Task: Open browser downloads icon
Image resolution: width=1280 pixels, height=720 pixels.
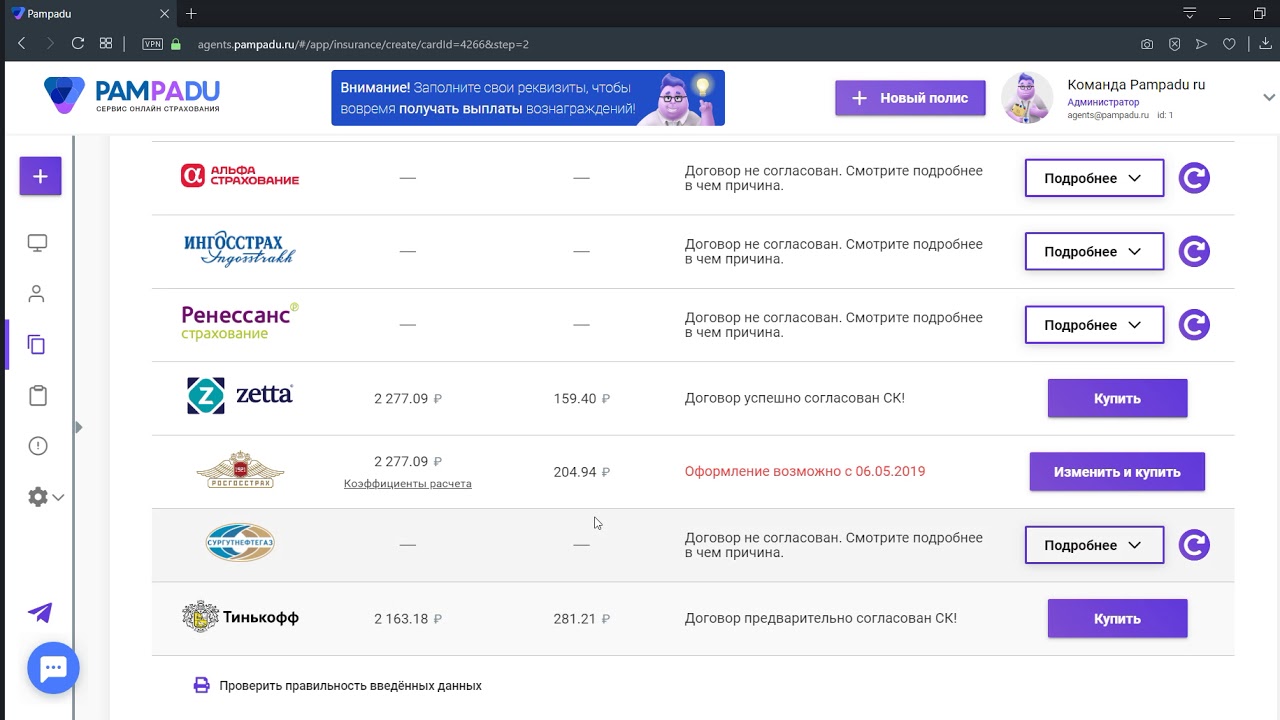Action: pyautogui.click(x=1265, y=44)
